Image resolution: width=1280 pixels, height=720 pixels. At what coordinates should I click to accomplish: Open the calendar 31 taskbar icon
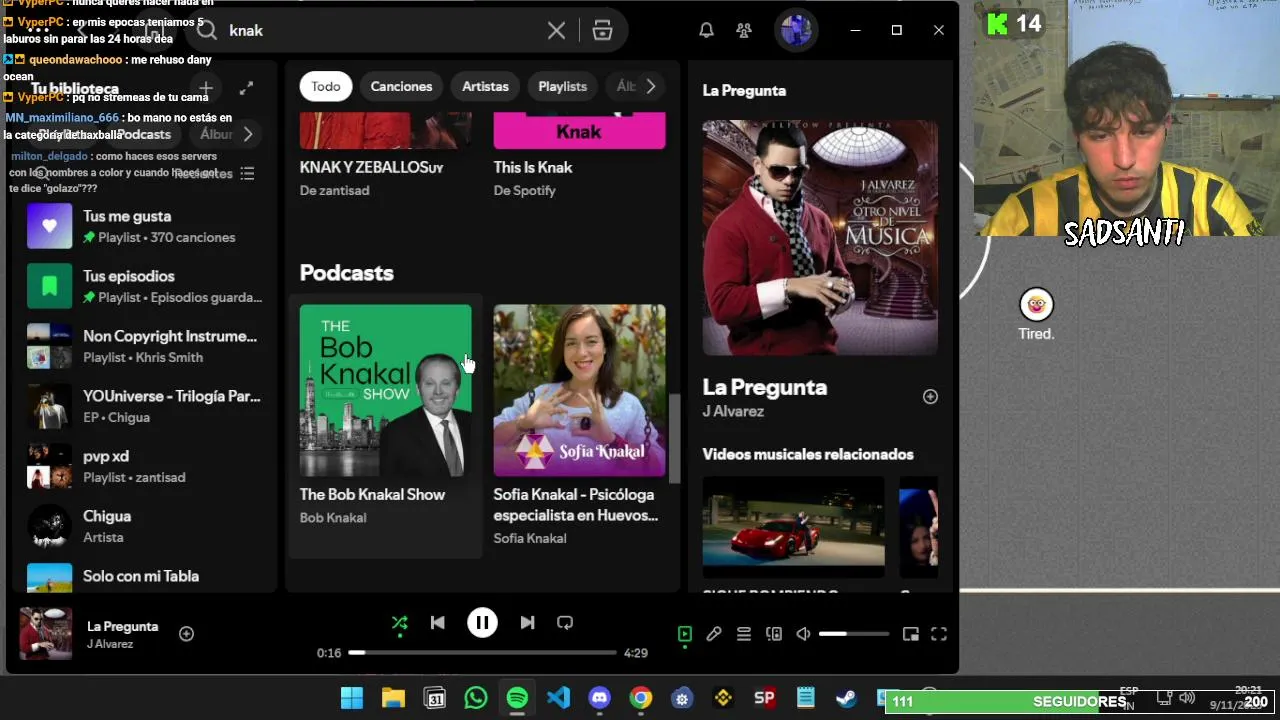tap(435, 698)
